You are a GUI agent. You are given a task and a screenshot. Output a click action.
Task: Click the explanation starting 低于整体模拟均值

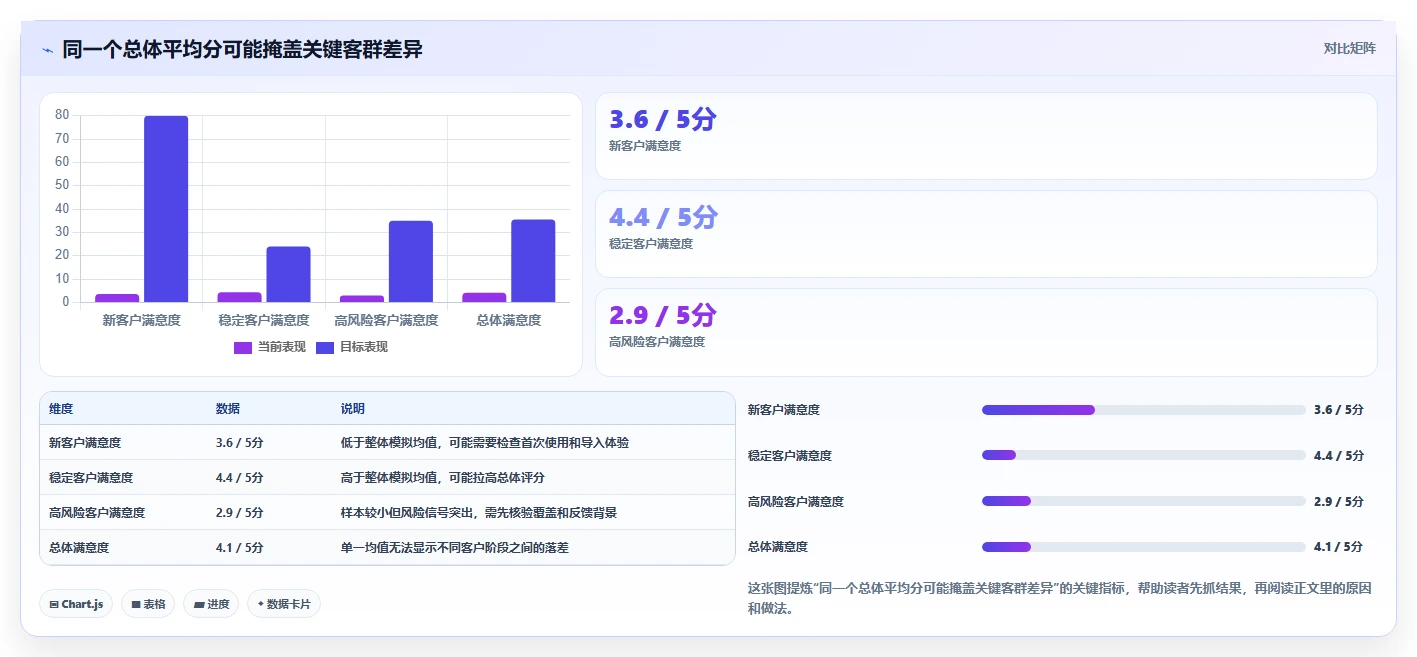485,442
